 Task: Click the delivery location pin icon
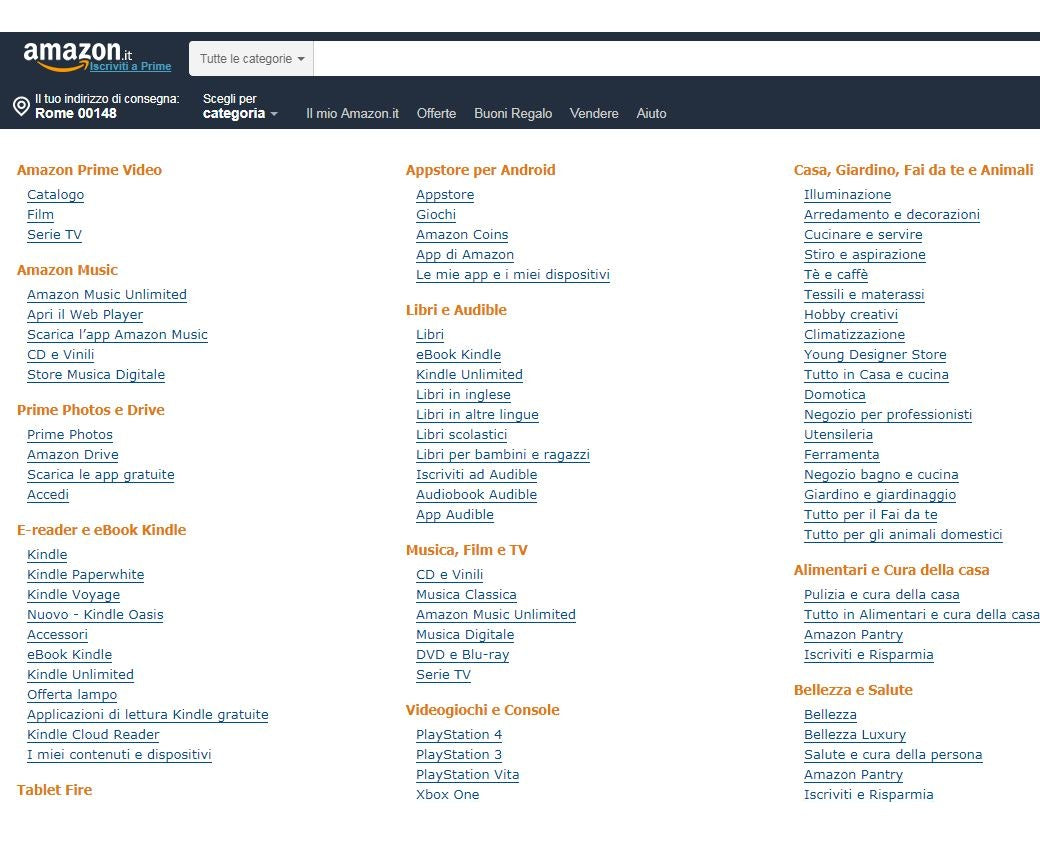21,106
